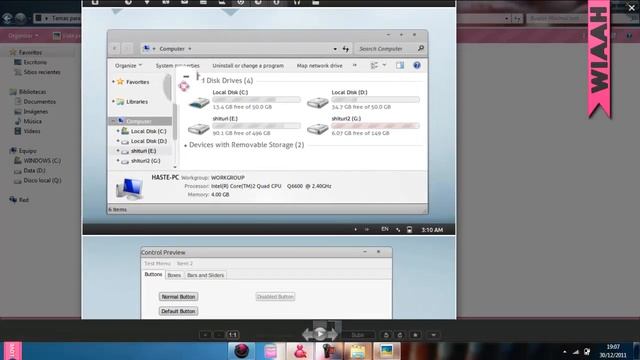Viewport: 640px width, 360px height.
Task: Switch to Bars and Sliders tab
Action: click(205, 275)
